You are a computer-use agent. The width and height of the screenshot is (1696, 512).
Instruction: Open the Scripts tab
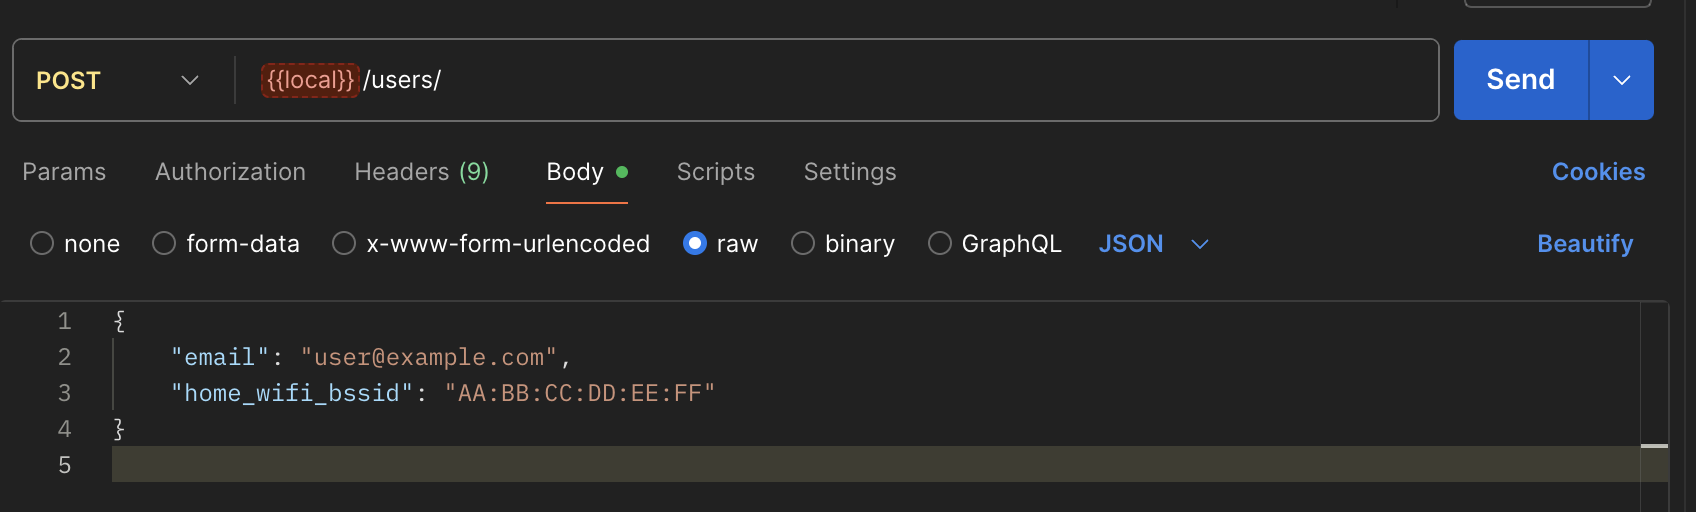click(715, 172)
